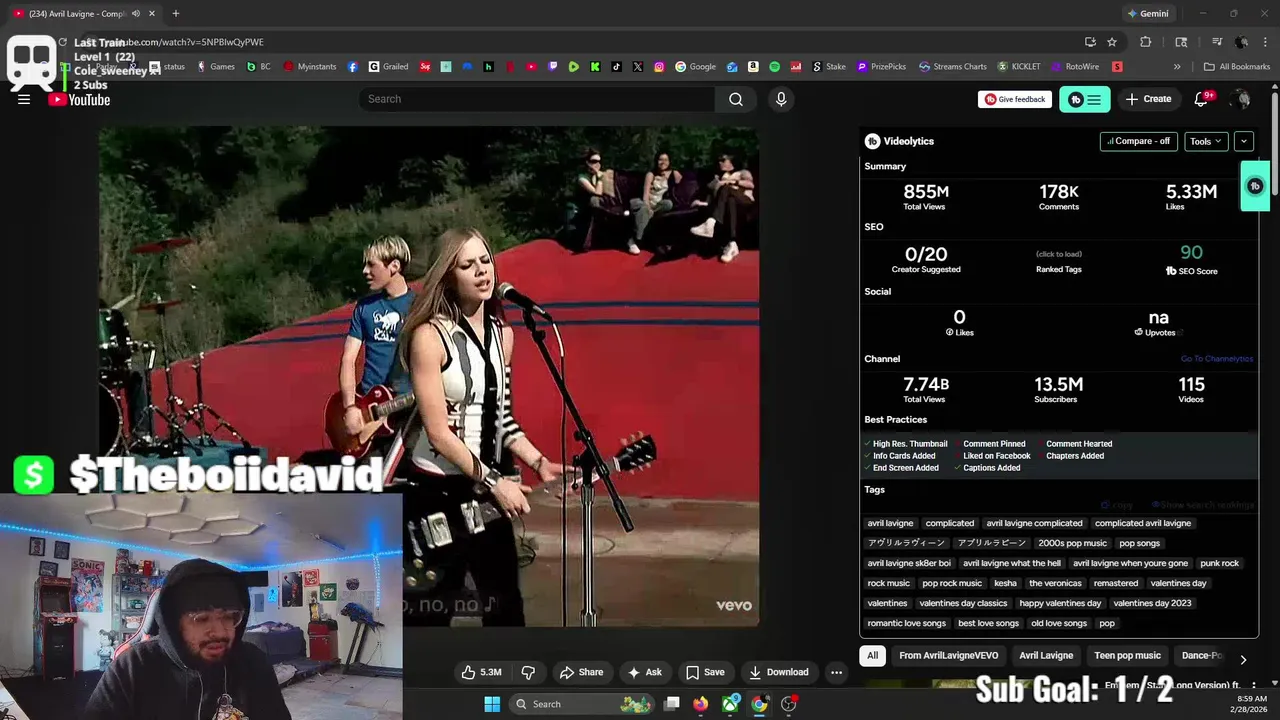Share the video
Viewport: 1280px width, 720px height.
[x=581, y=672]
